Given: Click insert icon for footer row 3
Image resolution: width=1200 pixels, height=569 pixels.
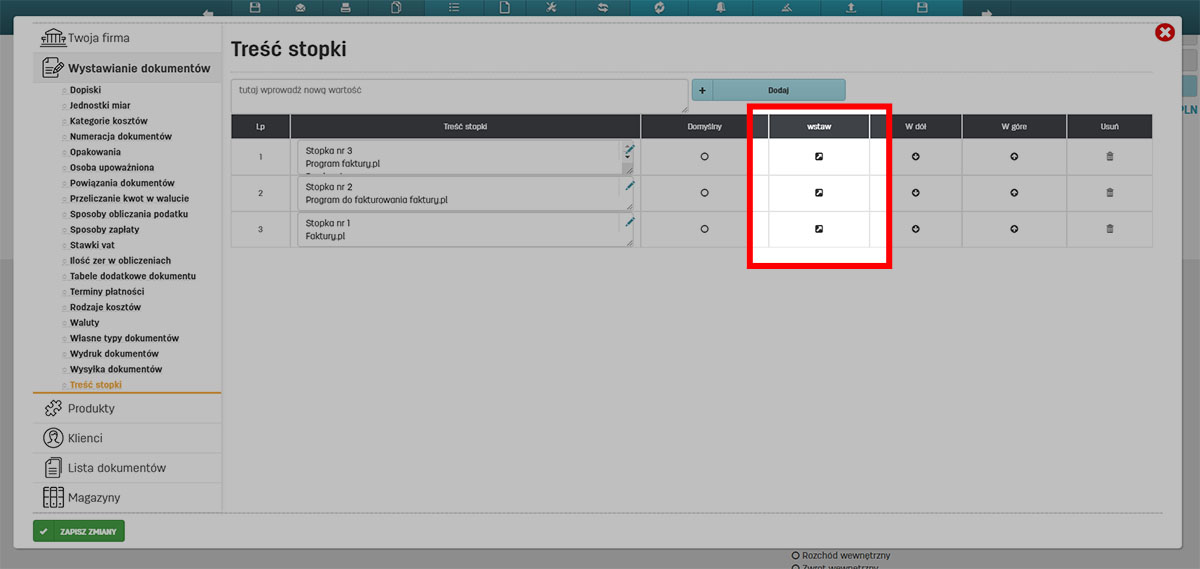Looking at the screenshot, I should click(x=818, y=229).
